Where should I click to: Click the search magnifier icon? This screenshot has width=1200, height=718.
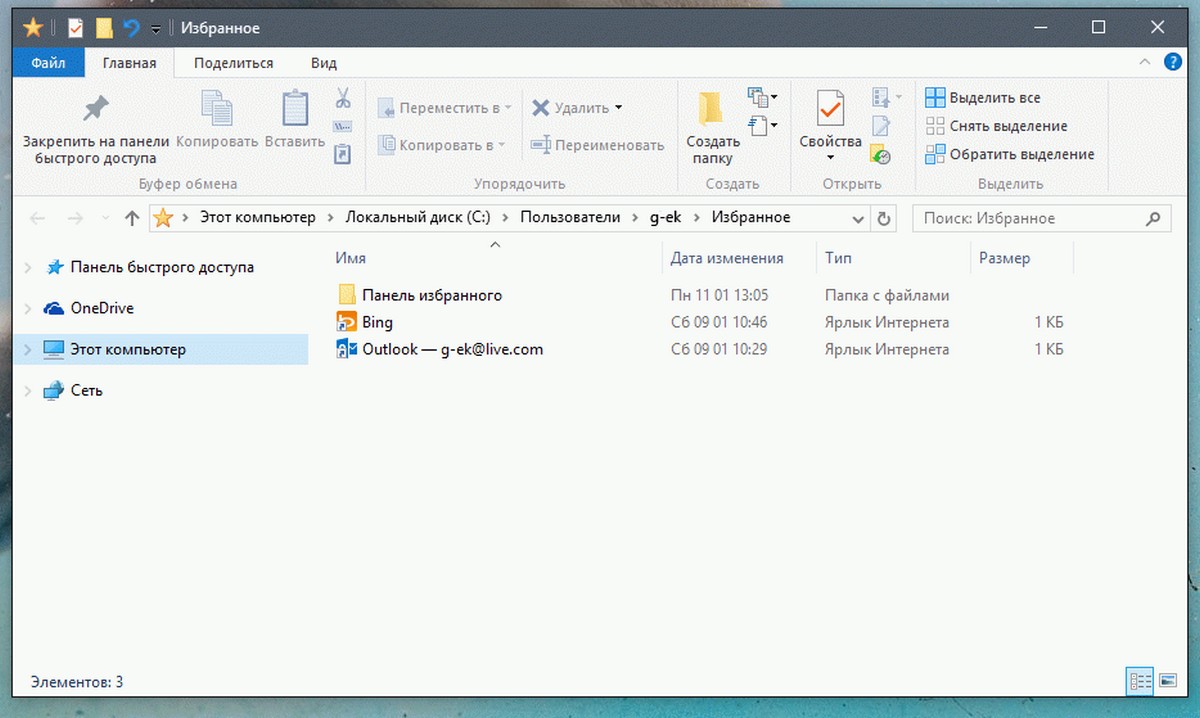tap(1153, 218)
